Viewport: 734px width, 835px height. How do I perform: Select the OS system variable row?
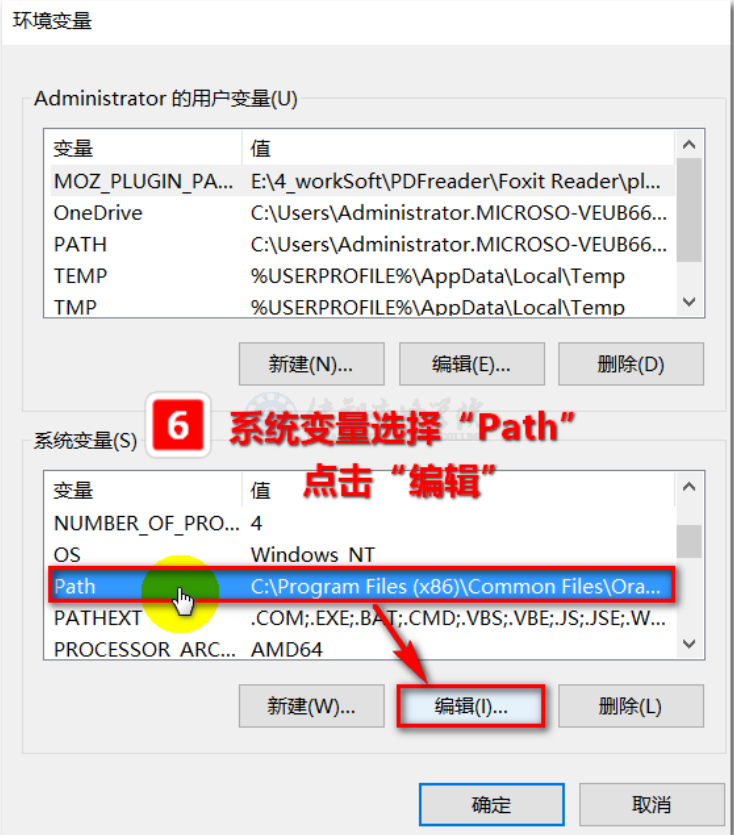pos(362,554)
